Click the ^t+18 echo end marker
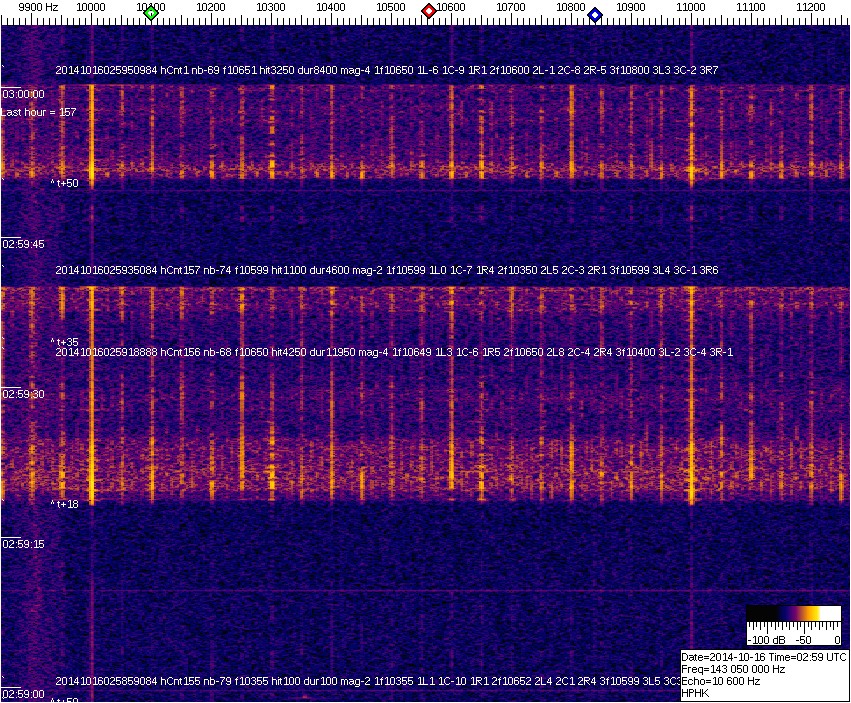 (65, 504)
